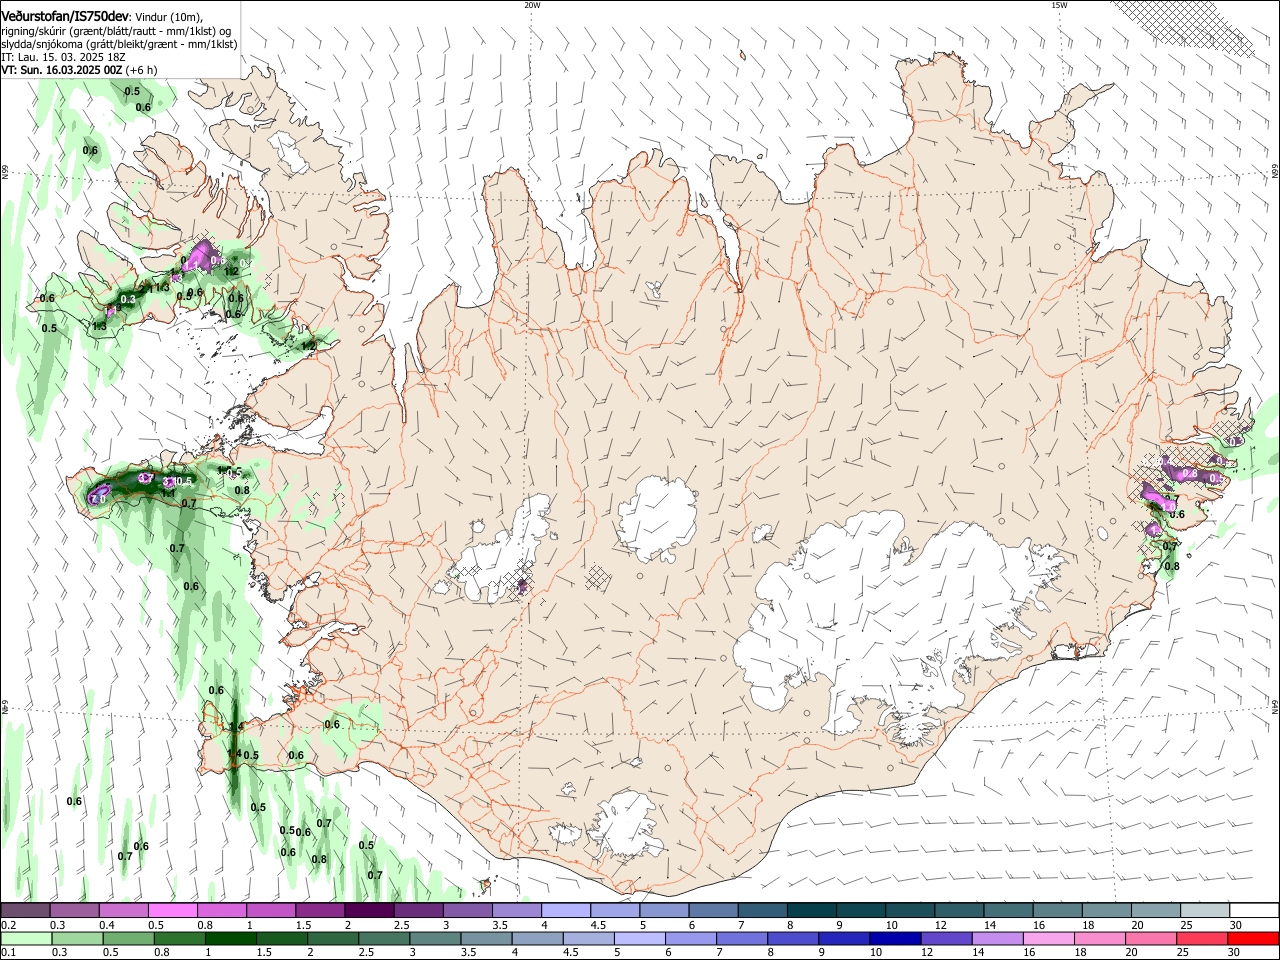Viewport: 1280px width, 960px height.
Task: Pick the pure red 30 swatch on rain scale
Action: (x=1253, y=938)
